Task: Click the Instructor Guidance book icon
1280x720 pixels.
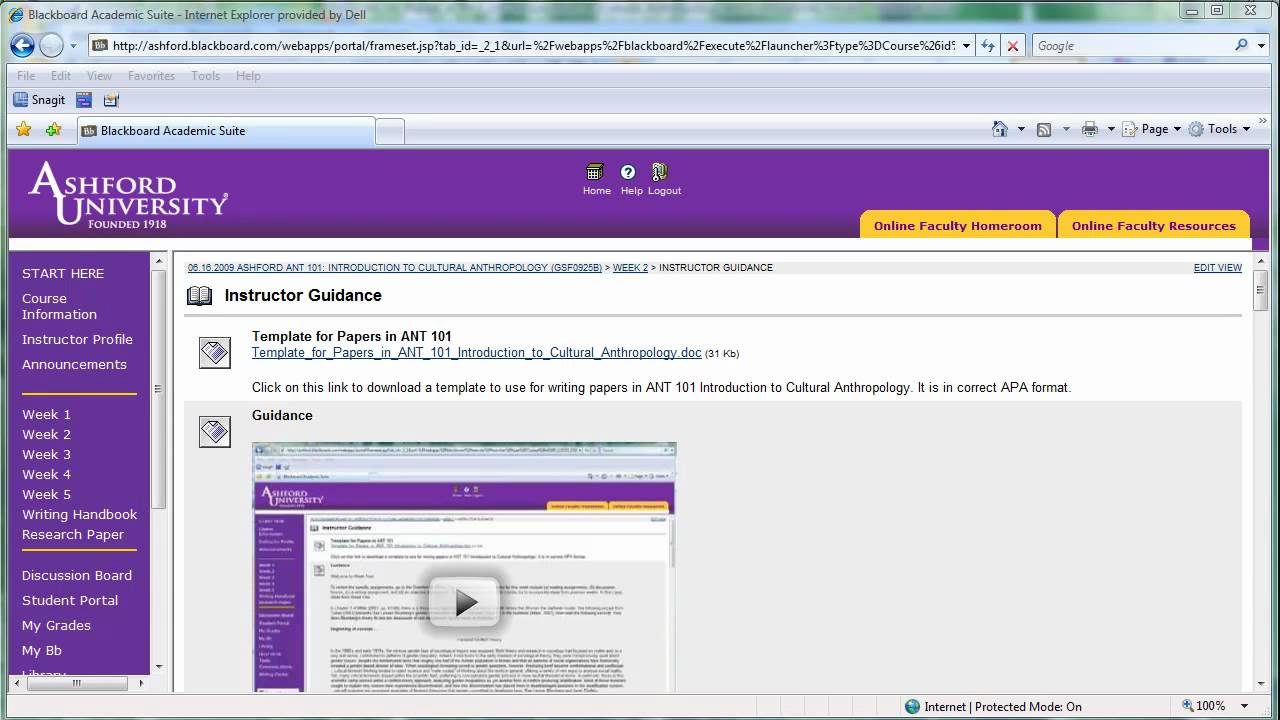Action: click(x=200, y=296)
